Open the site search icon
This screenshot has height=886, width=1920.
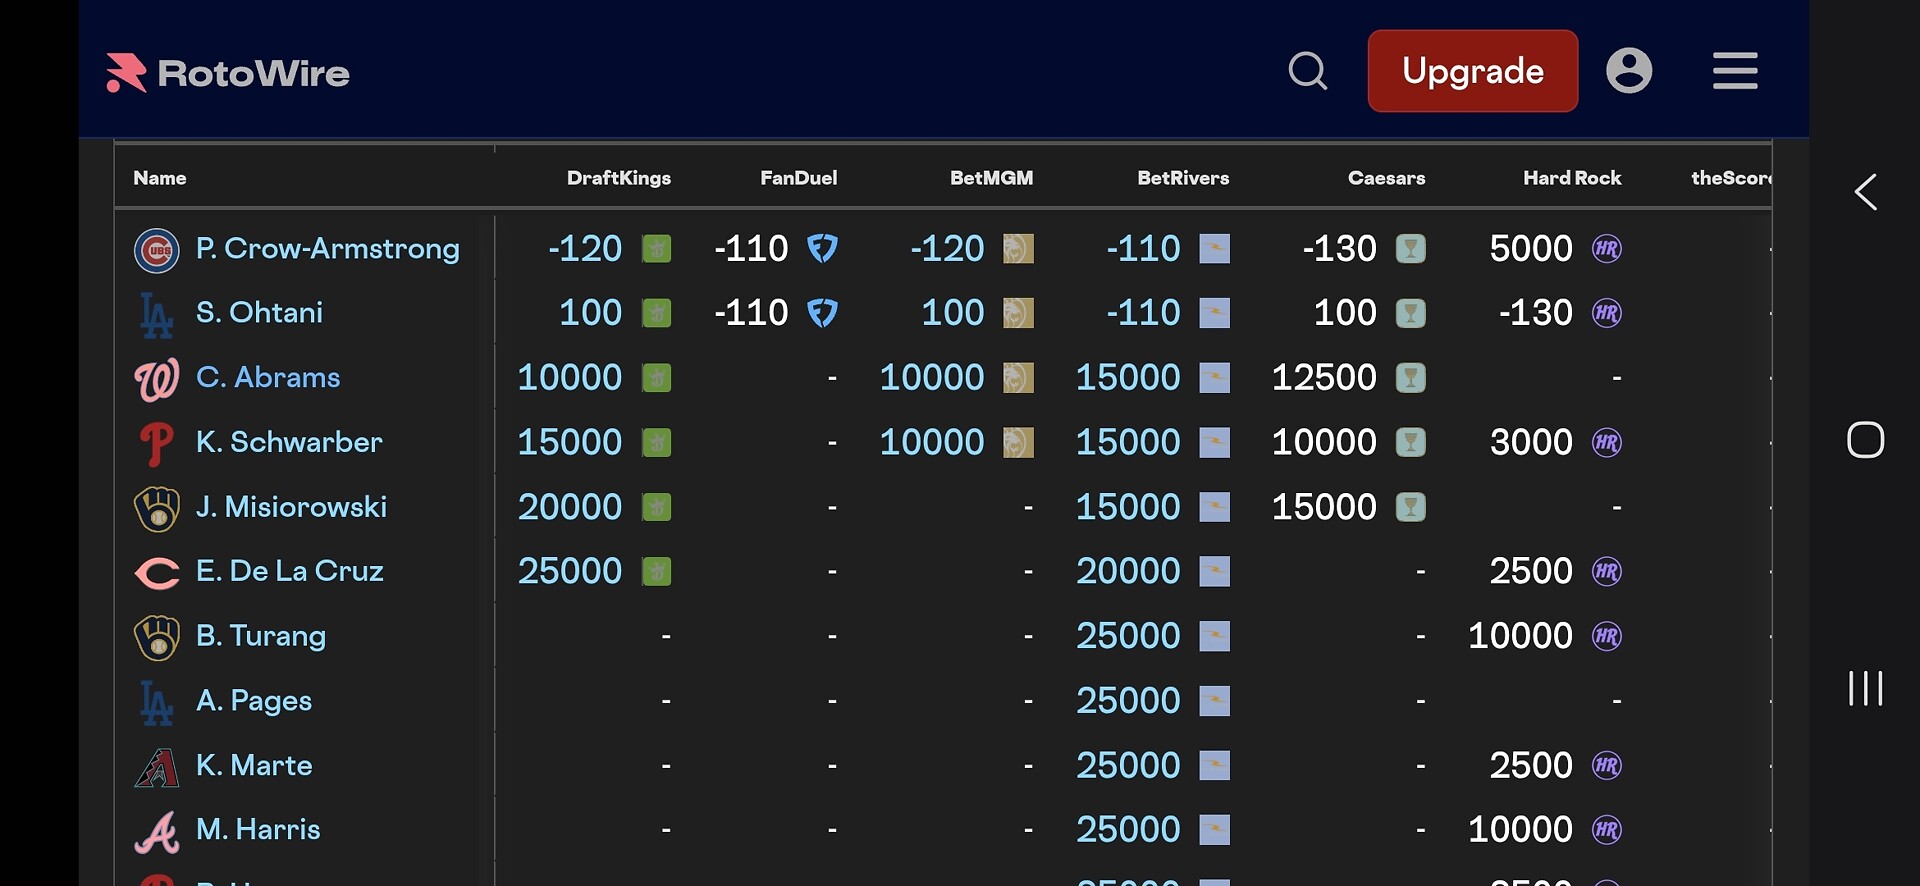[x=1307, y=71]
